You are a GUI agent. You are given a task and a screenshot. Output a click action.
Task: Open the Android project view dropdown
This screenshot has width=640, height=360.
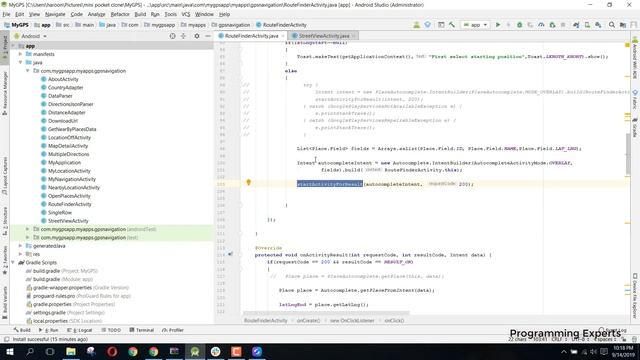pos(31,36)
